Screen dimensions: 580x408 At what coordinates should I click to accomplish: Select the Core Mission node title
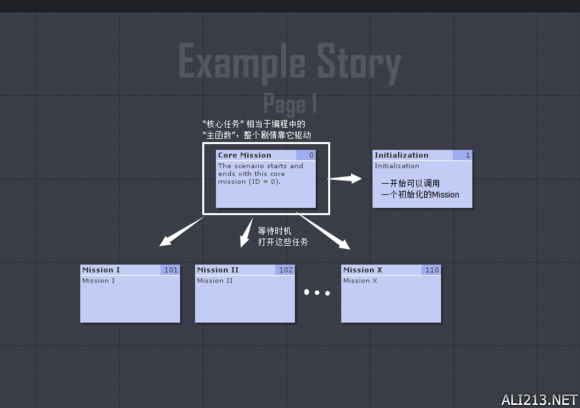click(x=245, y=155)
